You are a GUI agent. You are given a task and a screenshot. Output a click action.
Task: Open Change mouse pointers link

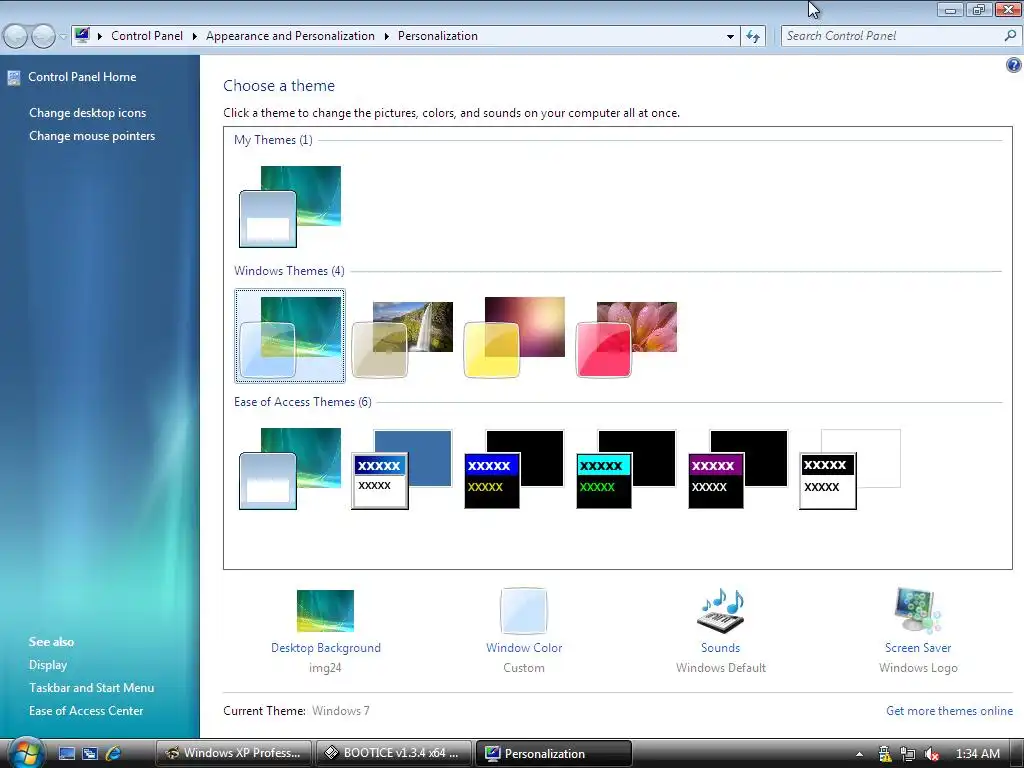[92, 136]
